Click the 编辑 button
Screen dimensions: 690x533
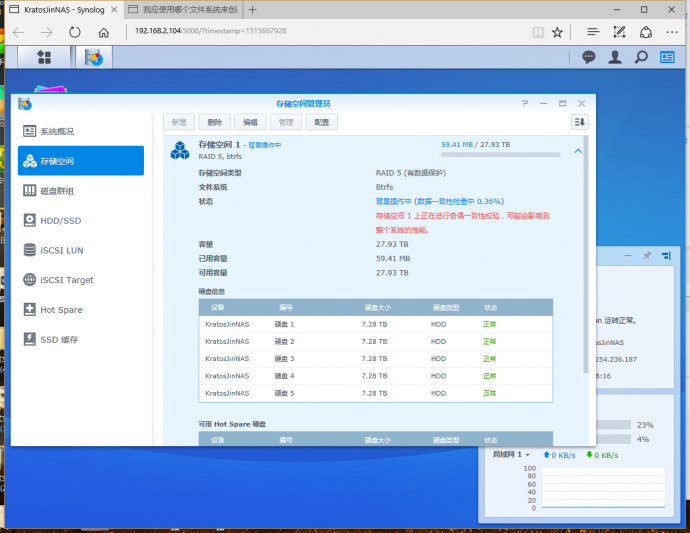pyautogui.click(x=249, y=122)
